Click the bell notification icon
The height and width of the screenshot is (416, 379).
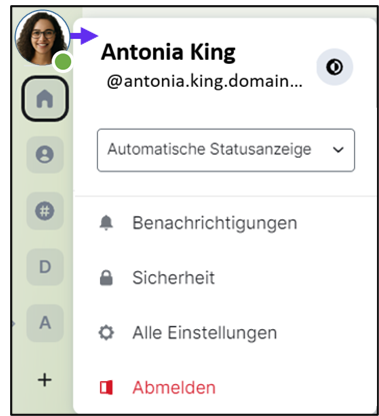(x=106, y=223)
